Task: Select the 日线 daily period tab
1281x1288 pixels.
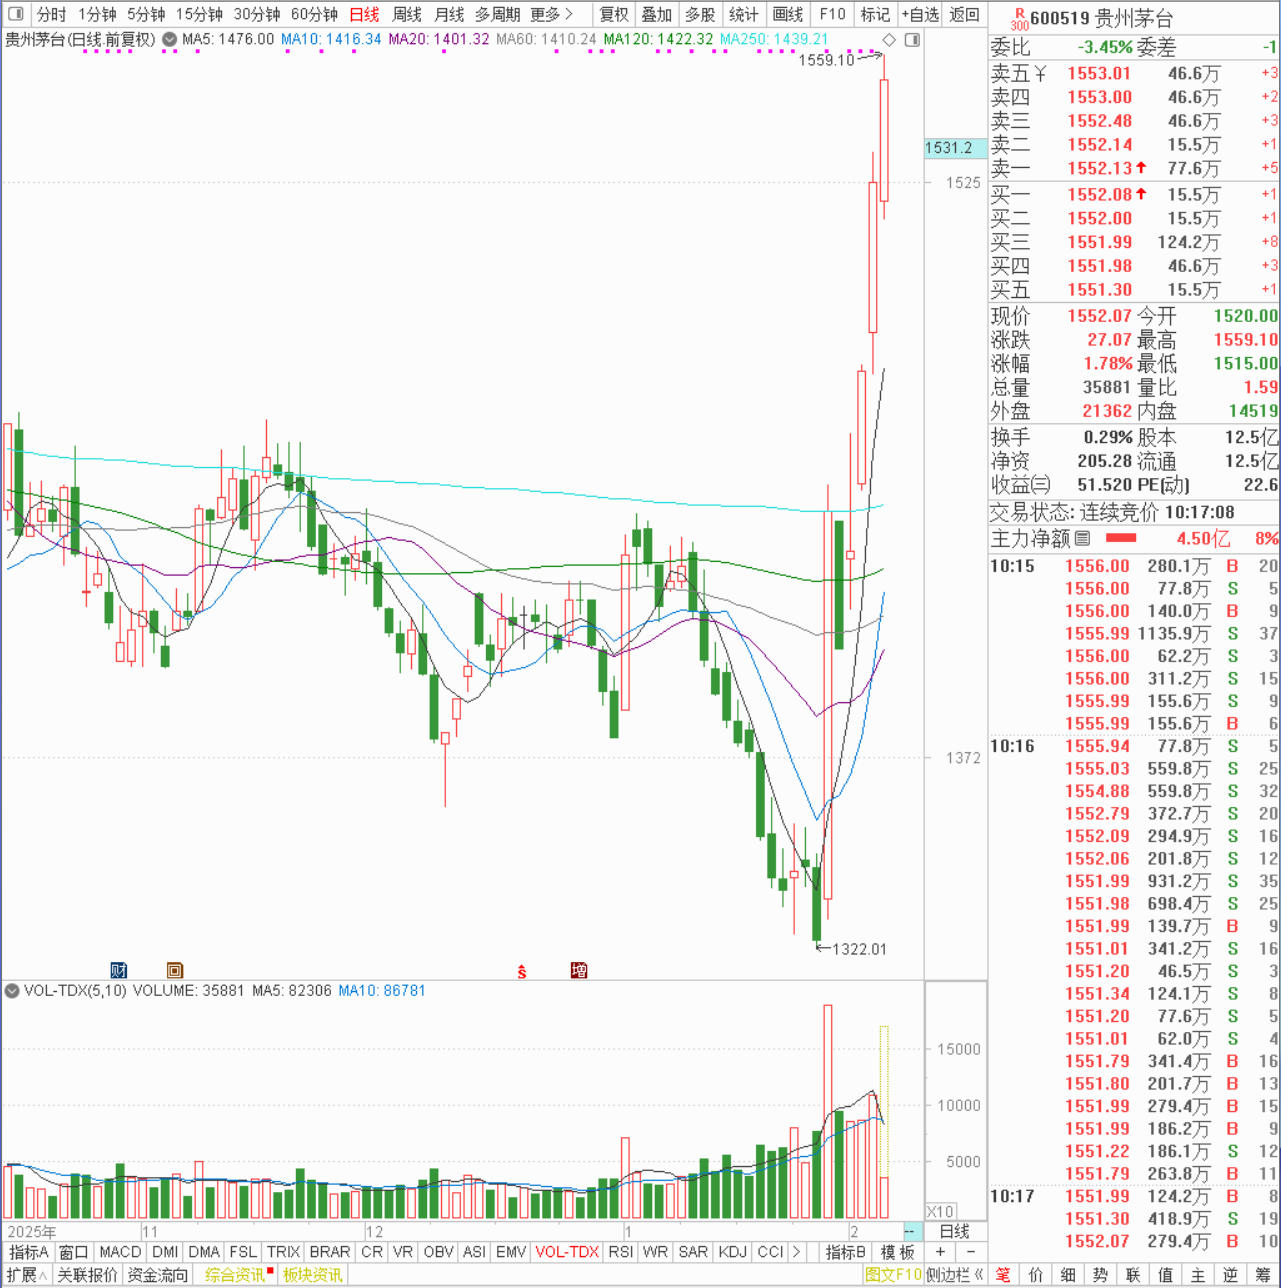Action: pos(364,14)
